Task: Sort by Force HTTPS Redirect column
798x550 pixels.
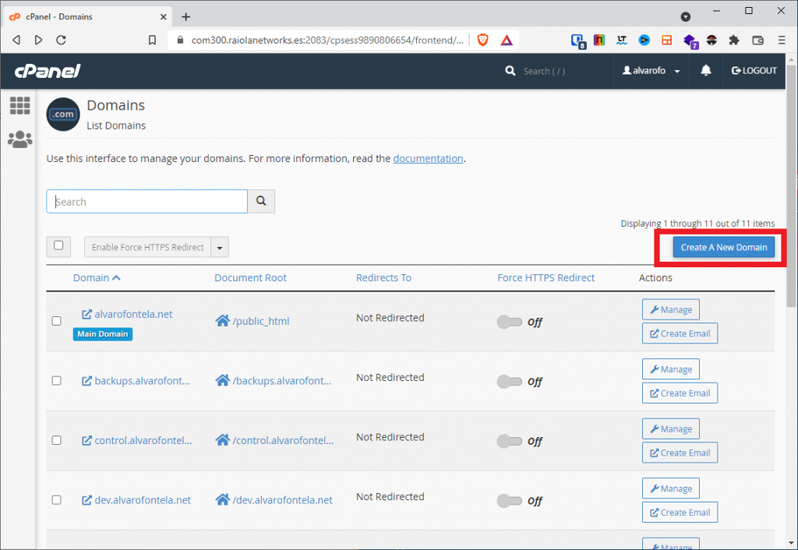Action: click(546, 278)
